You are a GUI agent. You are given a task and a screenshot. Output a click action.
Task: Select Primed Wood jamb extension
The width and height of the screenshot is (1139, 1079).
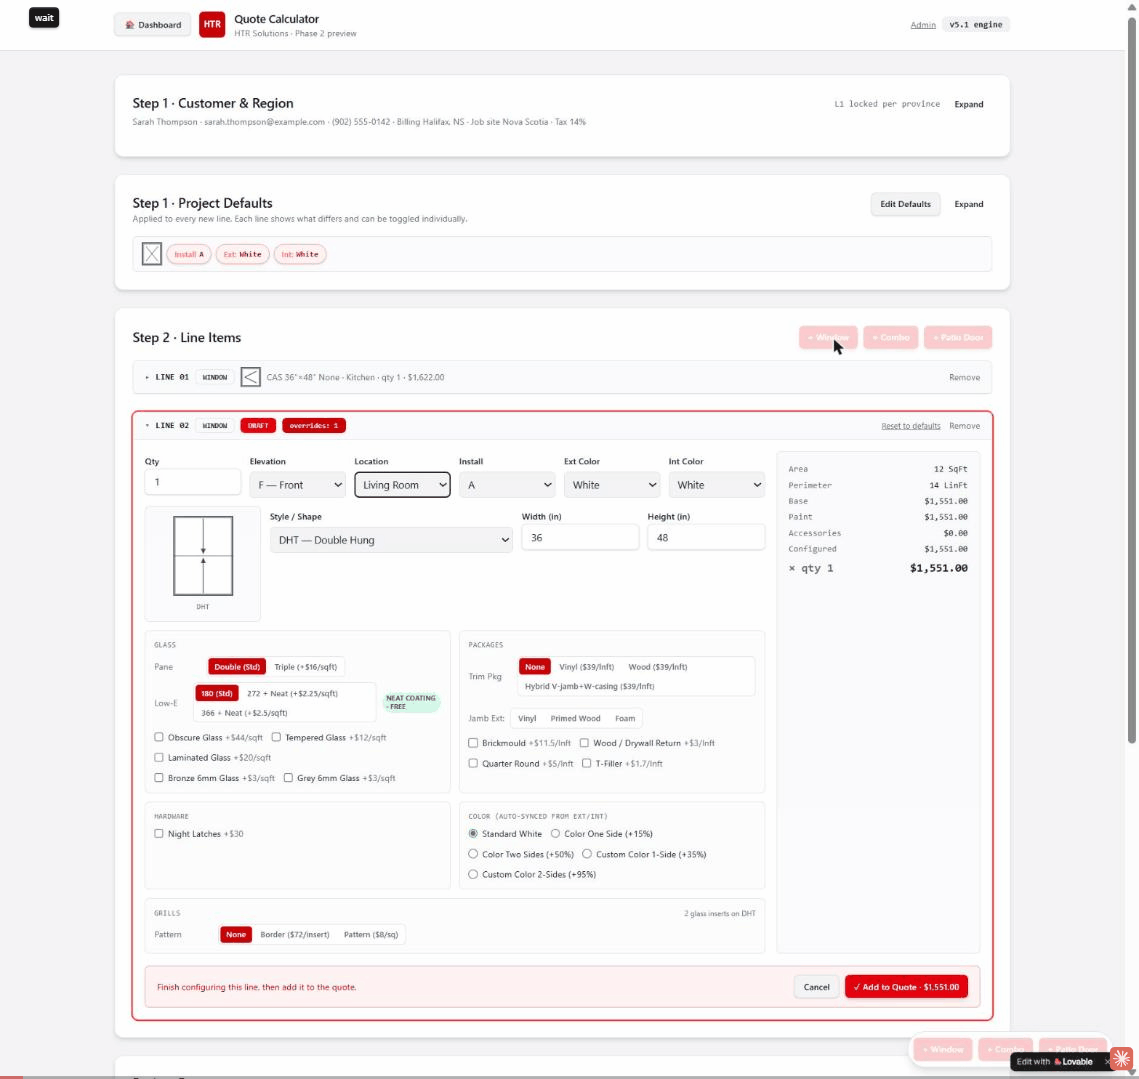(575, 719)
